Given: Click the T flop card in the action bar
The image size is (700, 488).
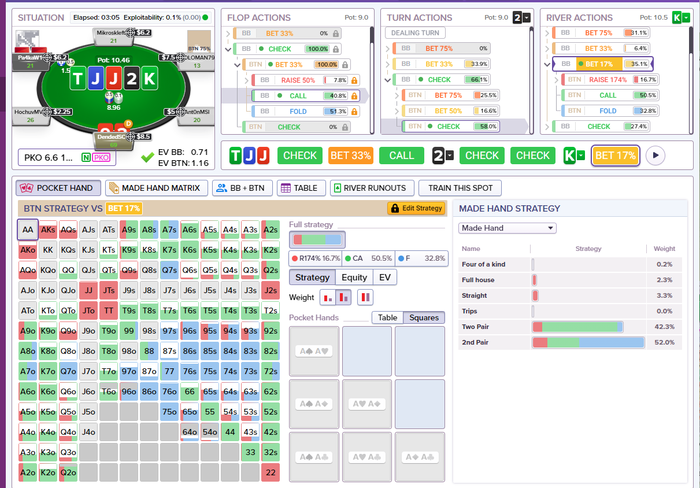Looking at the screenshot, I should click(x=235, y=155).
